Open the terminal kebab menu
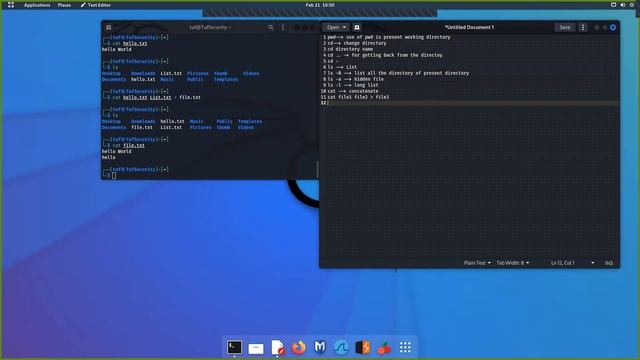The image size is (640, 360). 283,27
